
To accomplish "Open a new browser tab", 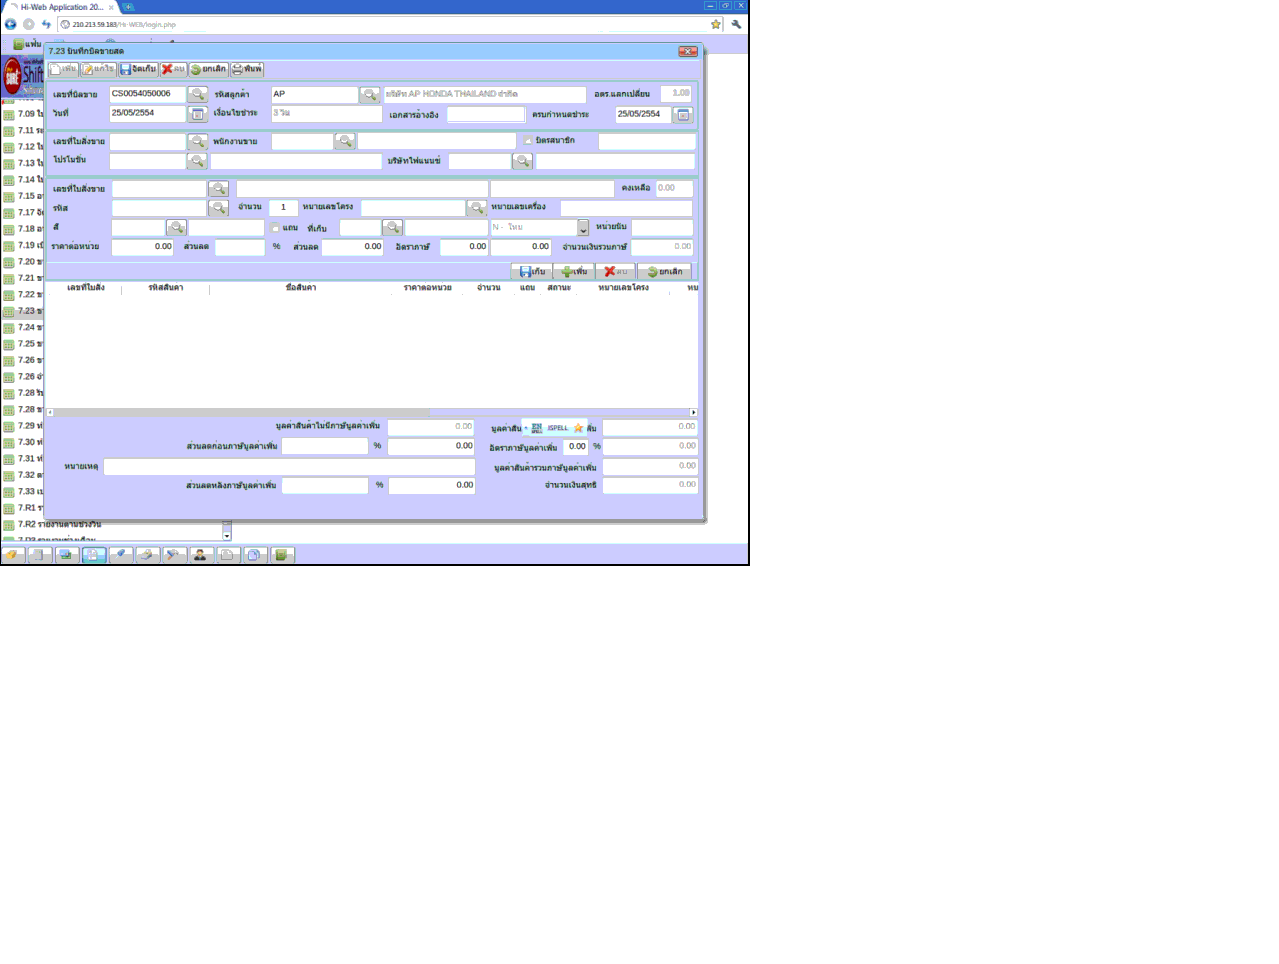I will pos(128,7).
